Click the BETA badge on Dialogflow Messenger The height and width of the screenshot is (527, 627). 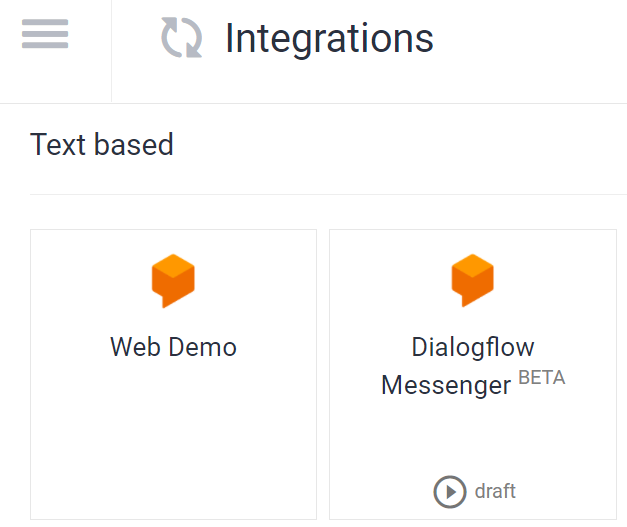point(542,377)
